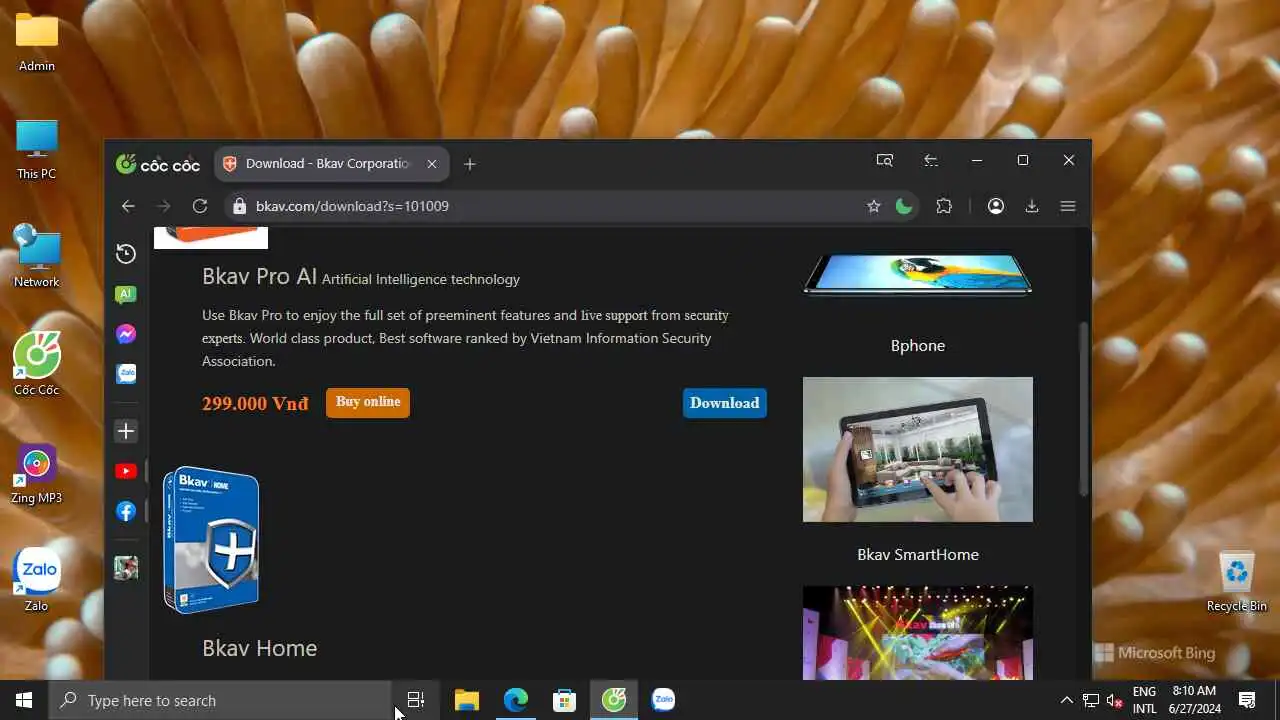This screenshot has width=1280, height=720.
Task: Open the extensions puzzle icon
Action: (x=944, y=206)
